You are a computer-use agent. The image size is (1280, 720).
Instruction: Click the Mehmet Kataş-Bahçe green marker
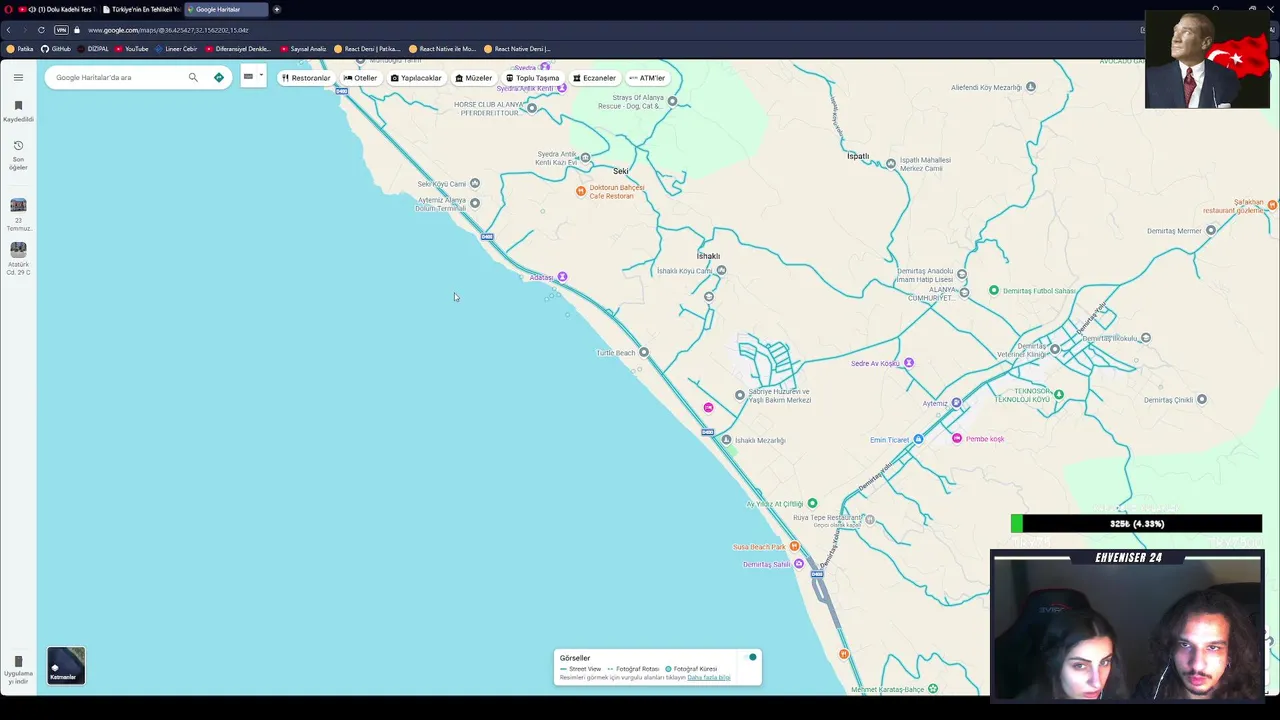tap(933, 688)
